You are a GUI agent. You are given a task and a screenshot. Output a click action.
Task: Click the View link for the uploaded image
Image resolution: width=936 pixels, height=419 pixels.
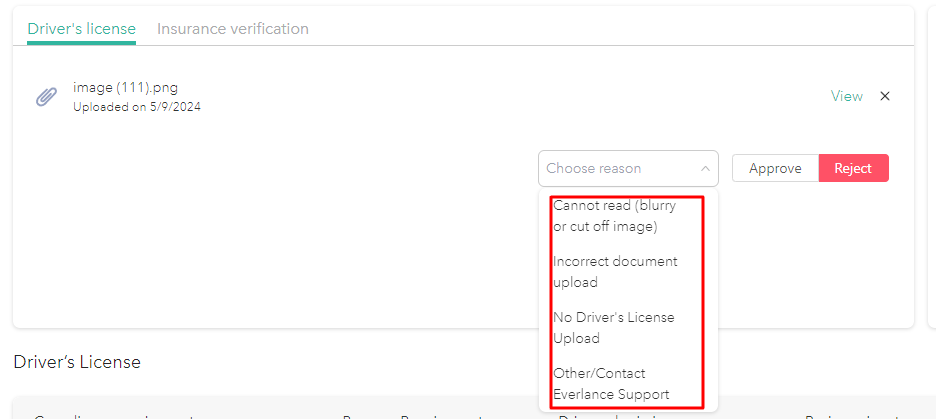pos(846,96)
